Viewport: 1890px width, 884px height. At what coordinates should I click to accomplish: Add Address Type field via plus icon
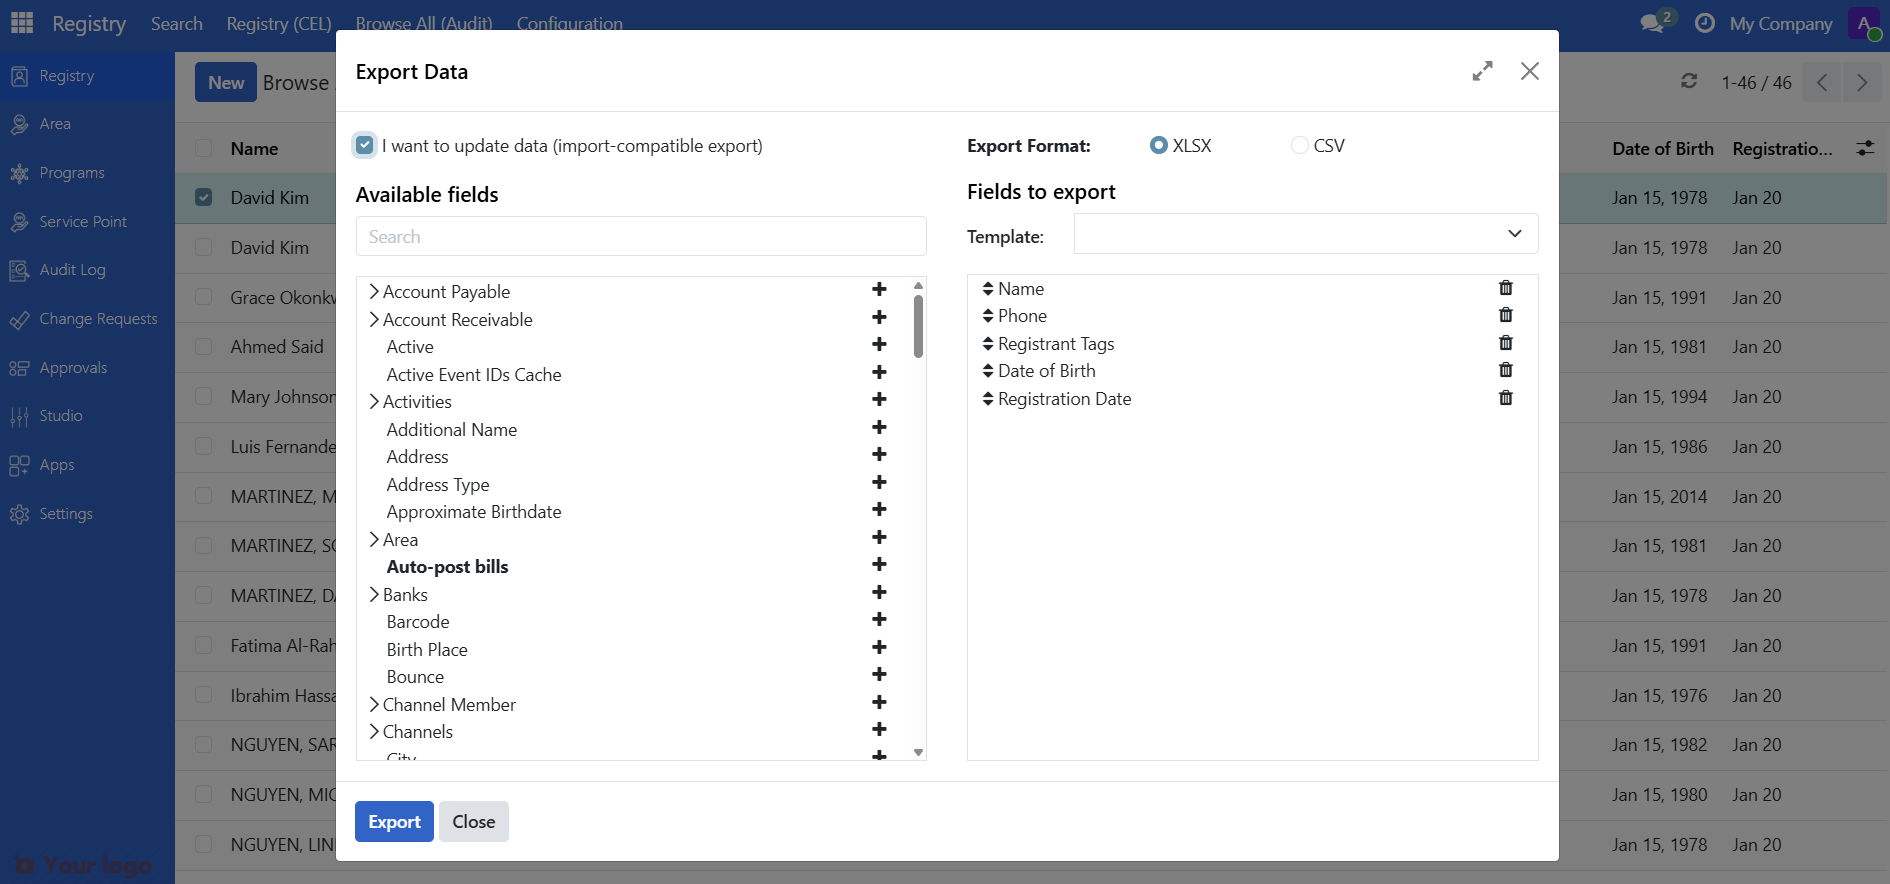(879, 482)
